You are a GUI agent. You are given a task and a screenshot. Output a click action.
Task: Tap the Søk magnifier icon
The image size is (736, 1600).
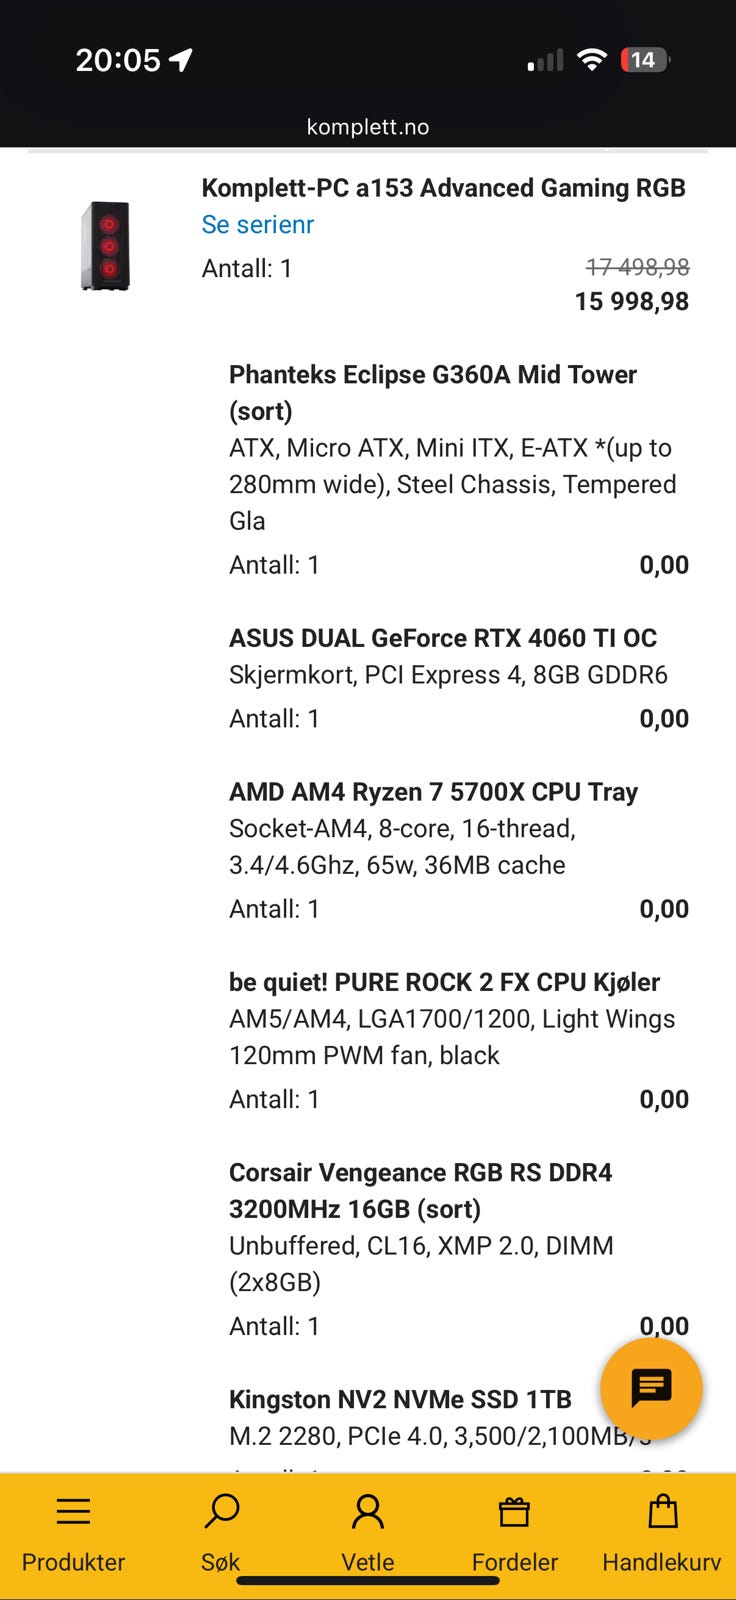coord(221,1512)
